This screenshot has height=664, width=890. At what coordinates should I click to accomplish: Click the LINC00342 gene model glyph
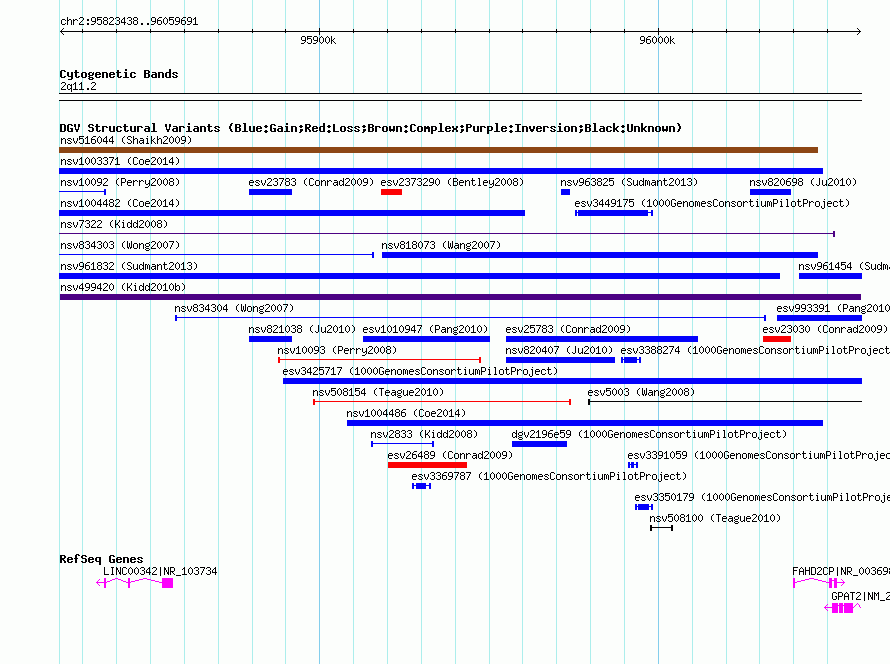tap(135, 583)
